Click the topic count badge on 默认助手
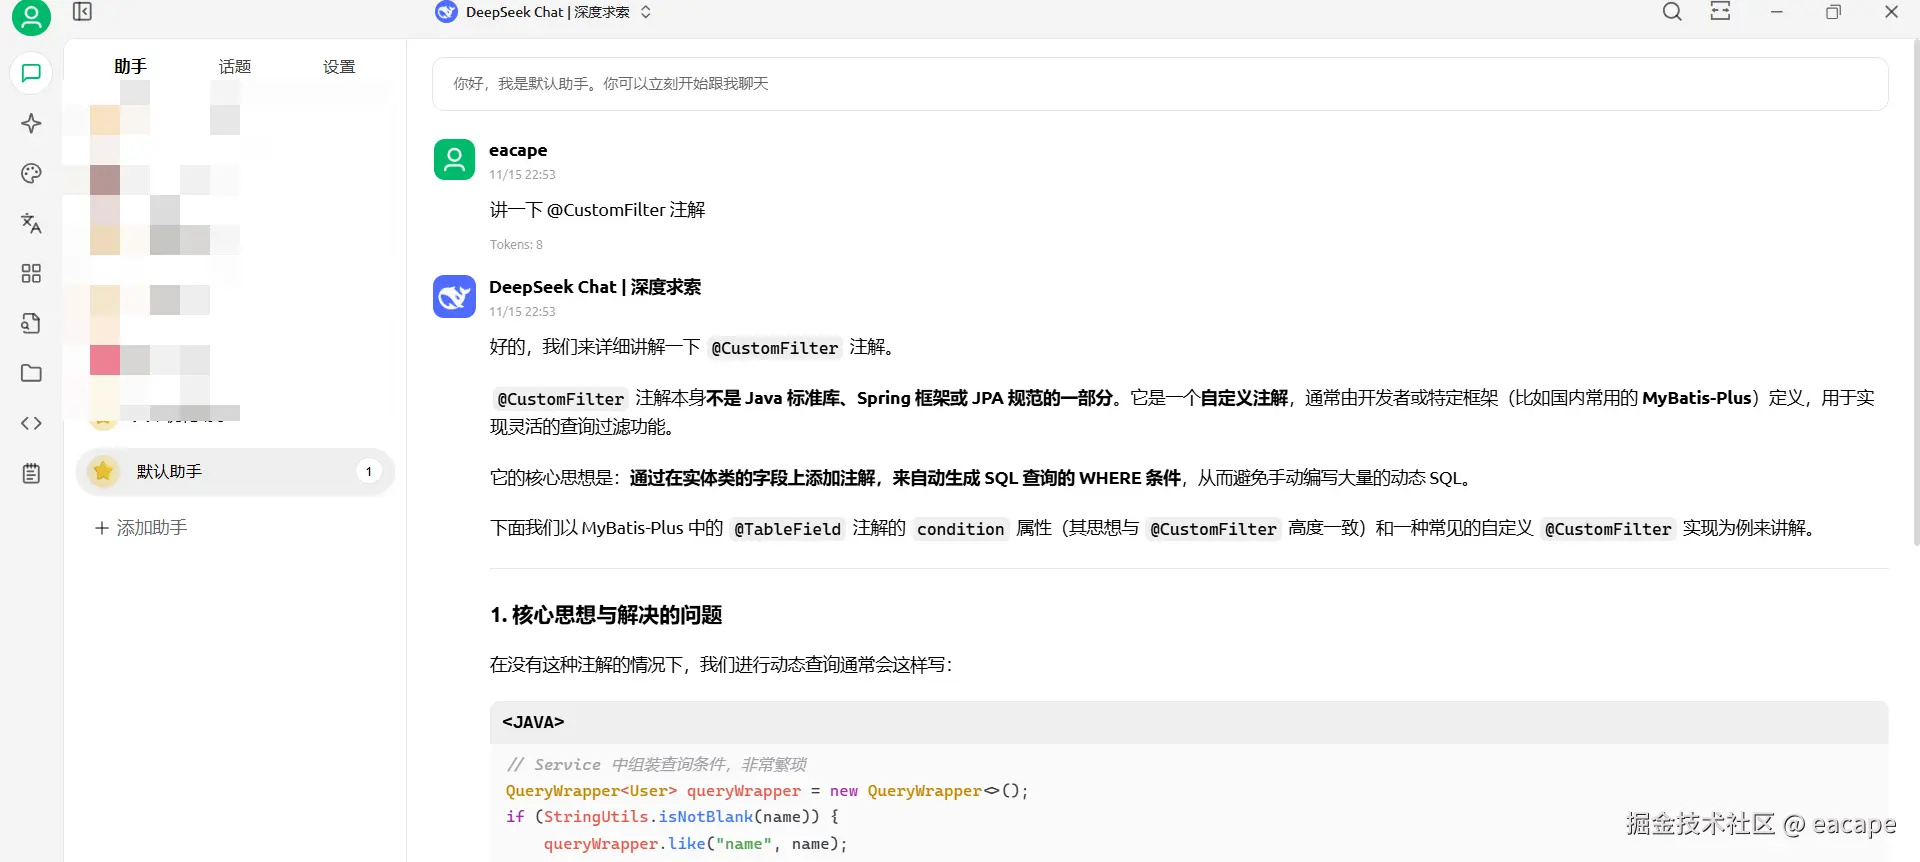Viewport: 1920px width, 862px height. pos(369,471)
